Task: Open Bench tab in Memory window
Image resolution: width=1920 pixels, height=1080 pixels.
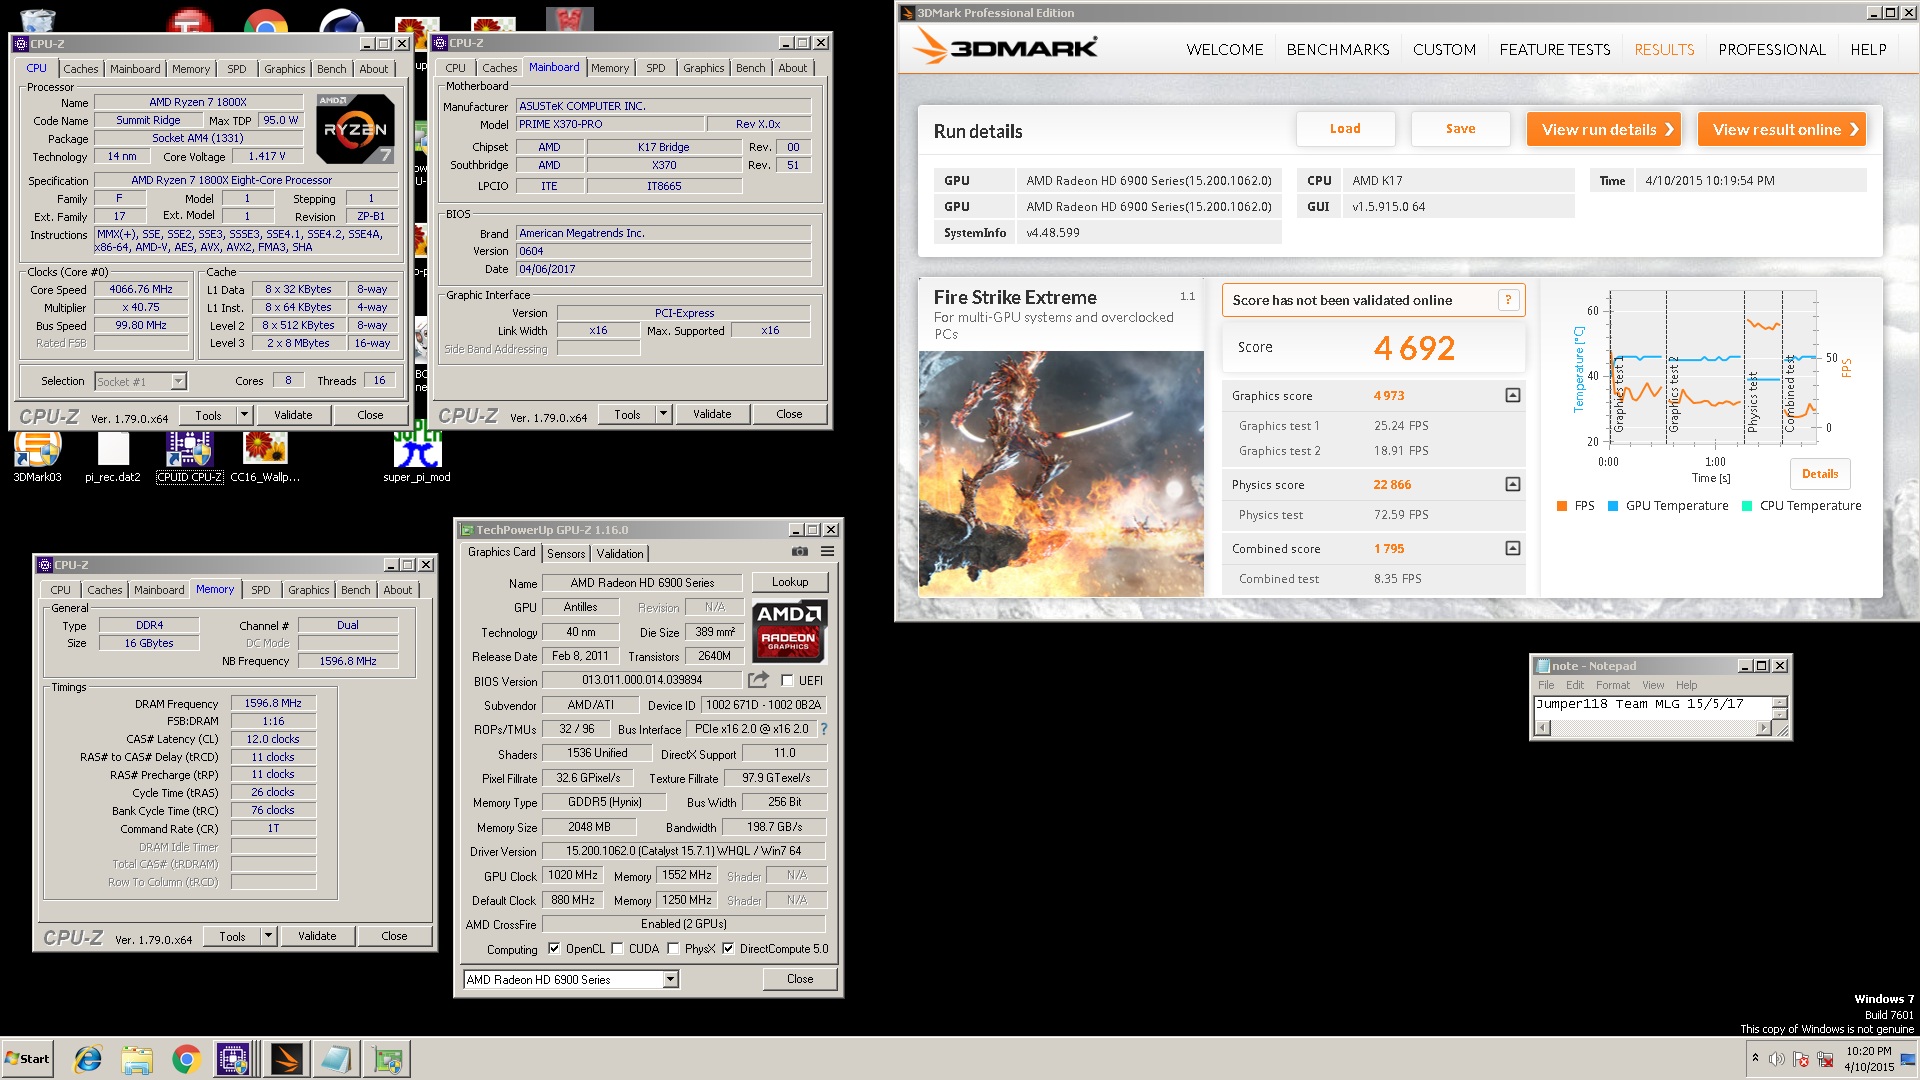Action: [x=355, y=590]
